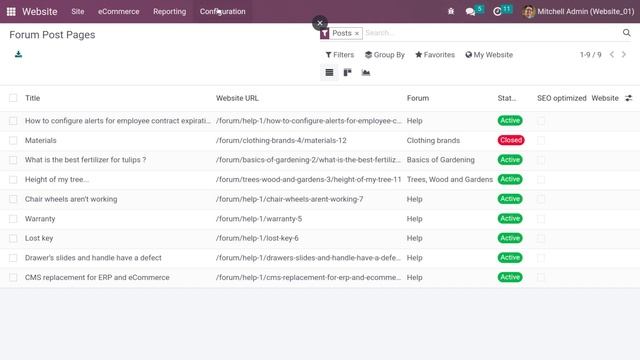Switch to graph view icon
The image size is (640, 360).
(366, 73)
